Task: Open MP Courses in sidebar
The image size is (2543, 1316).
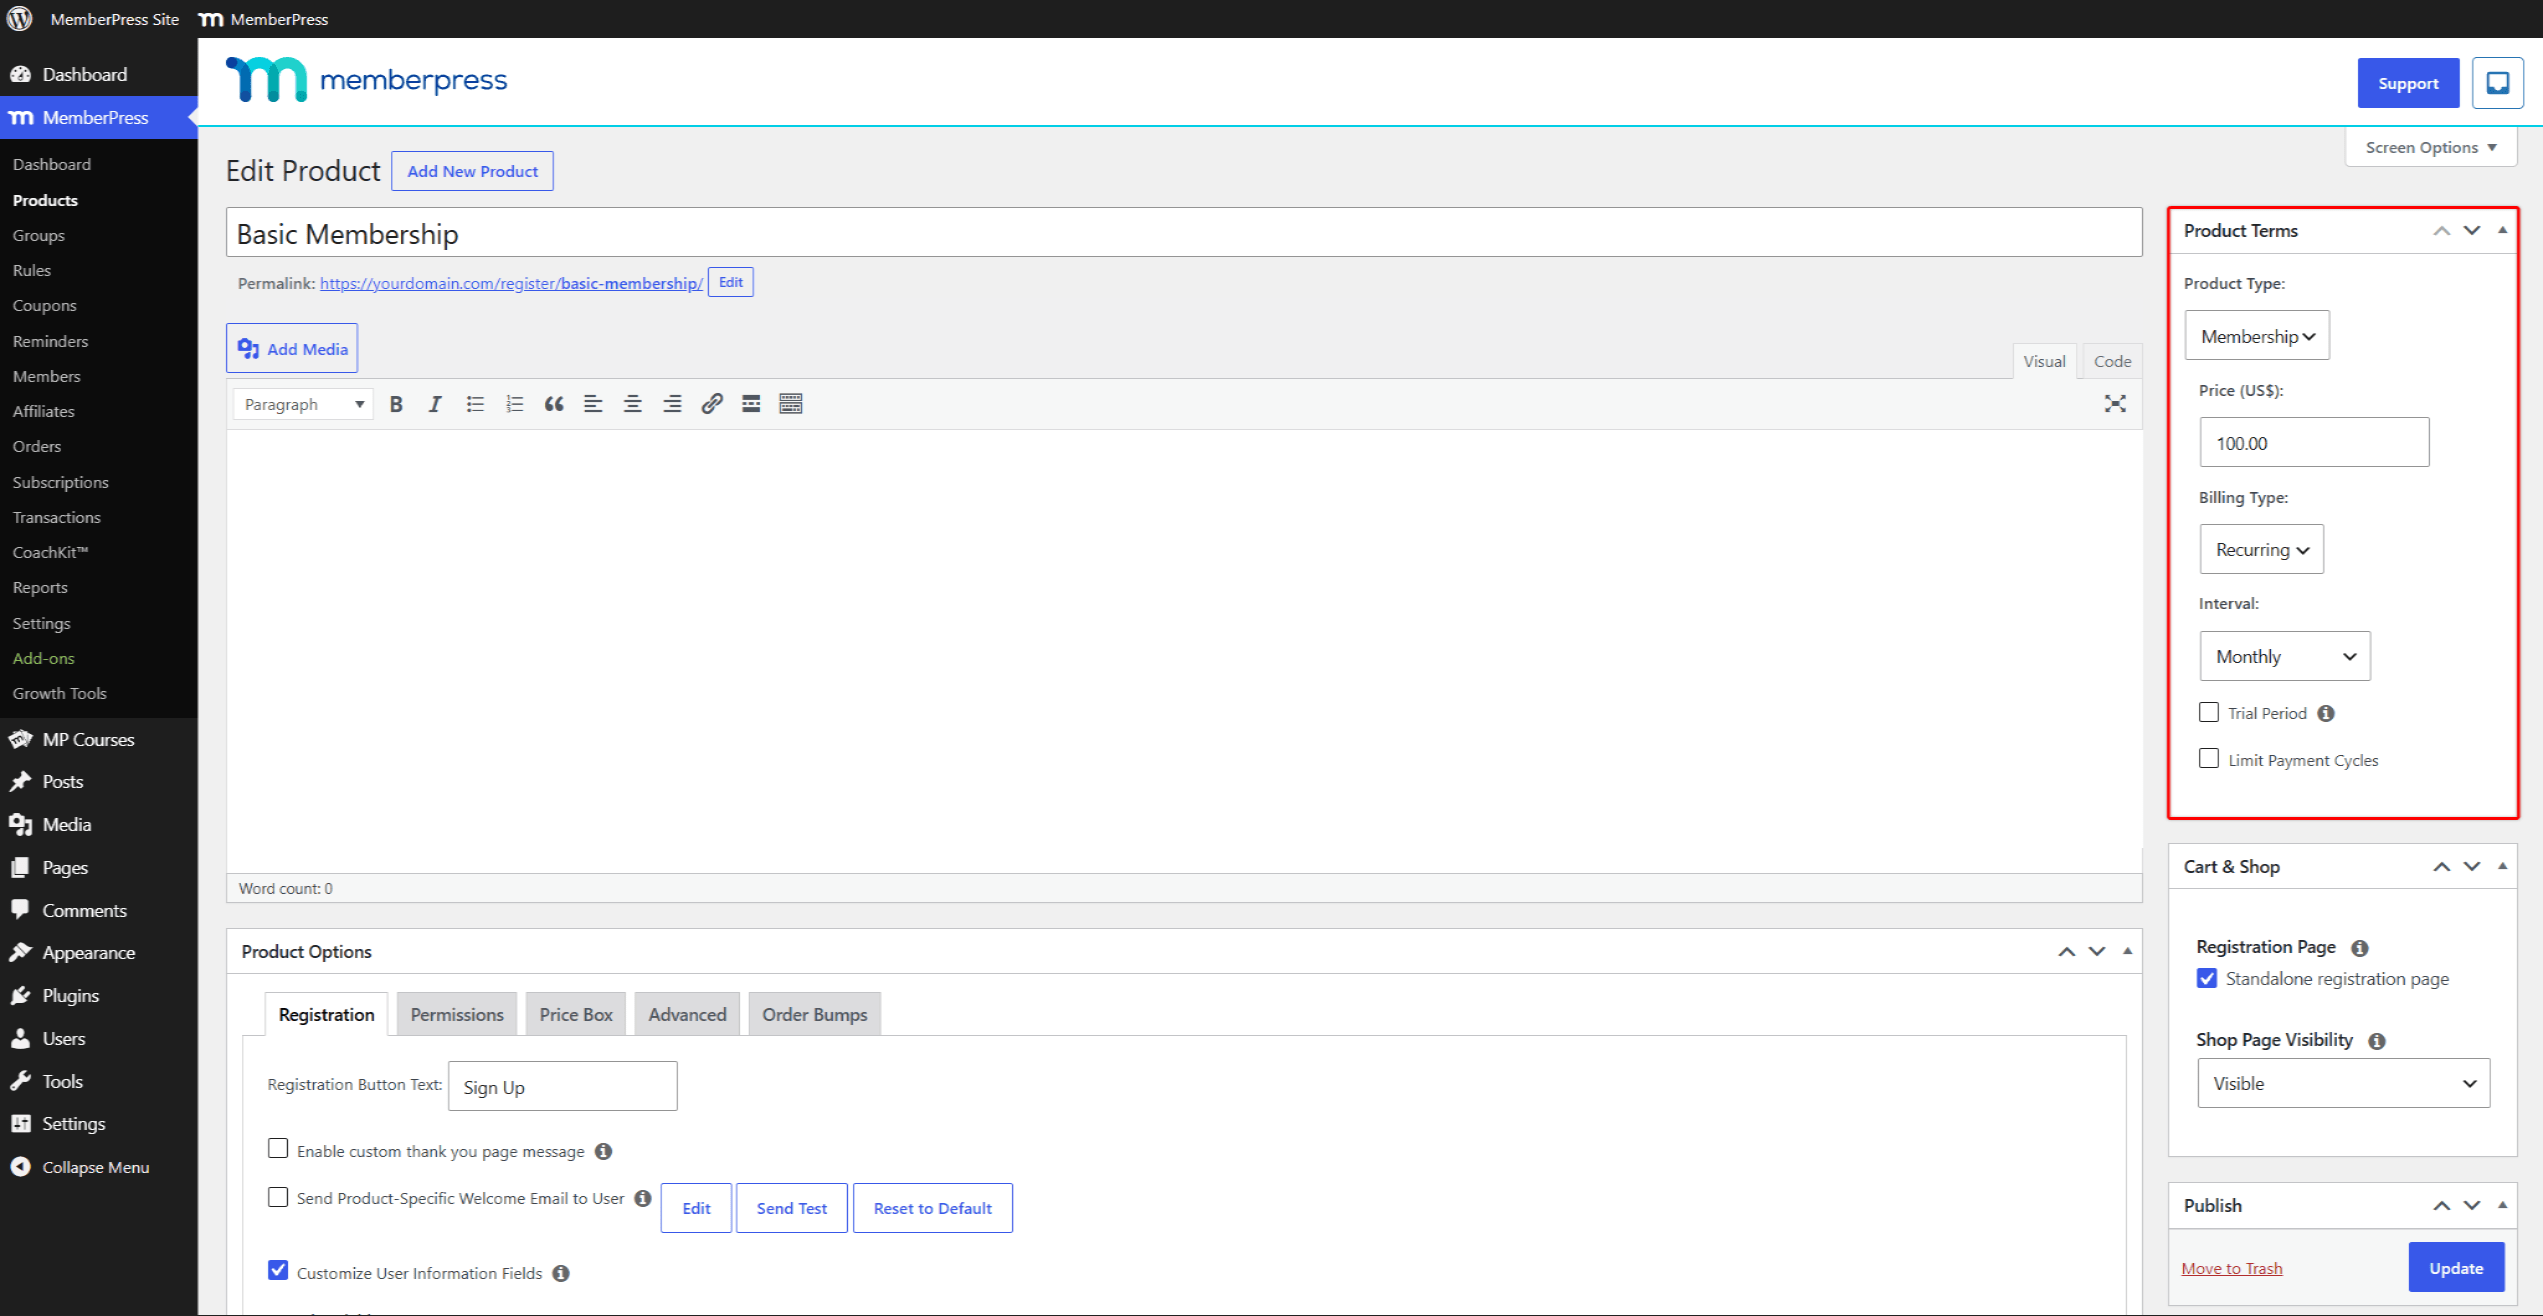Action: pyautogui.click(x=88, y=740)
